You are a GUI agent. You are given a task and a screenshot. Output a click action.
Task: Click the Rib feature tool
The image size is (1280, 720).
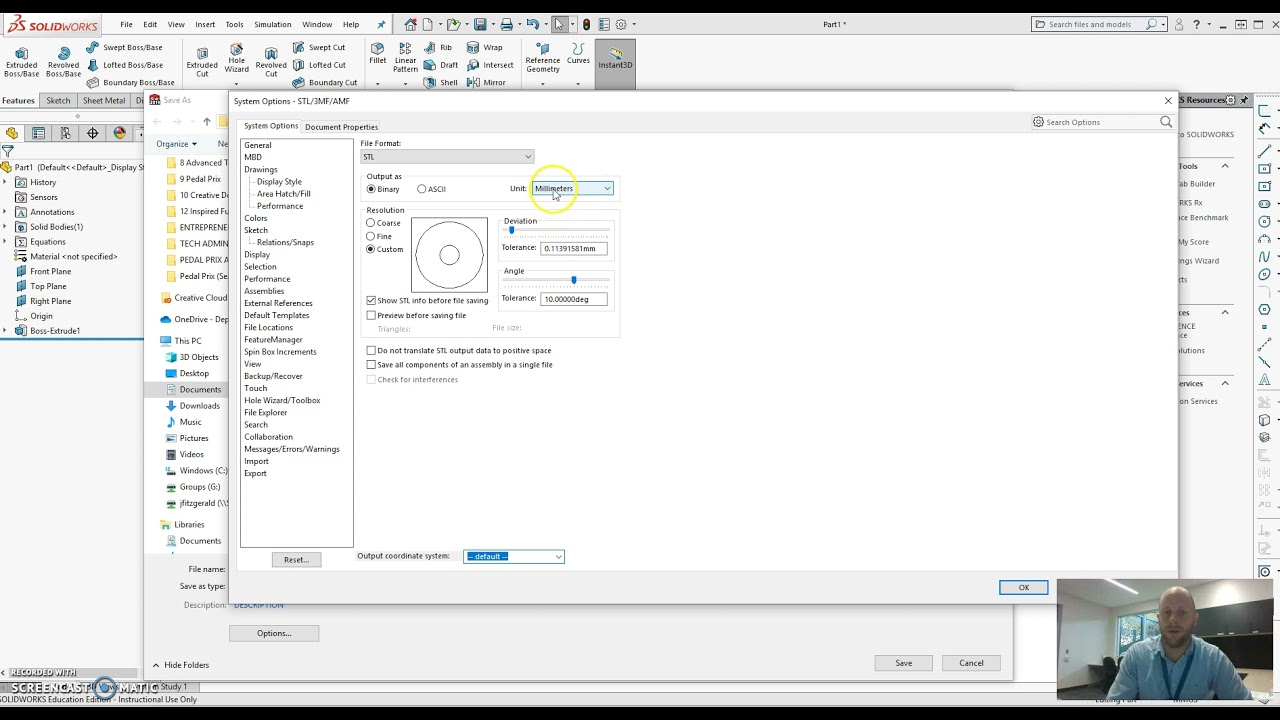pos(440,47)
